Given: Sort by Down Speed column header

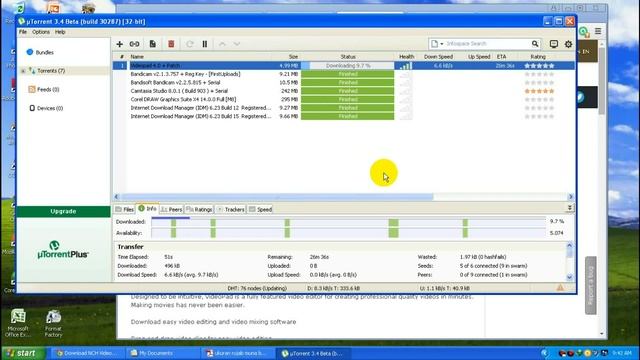Looking at the screenshot, I should click(438, 57).
